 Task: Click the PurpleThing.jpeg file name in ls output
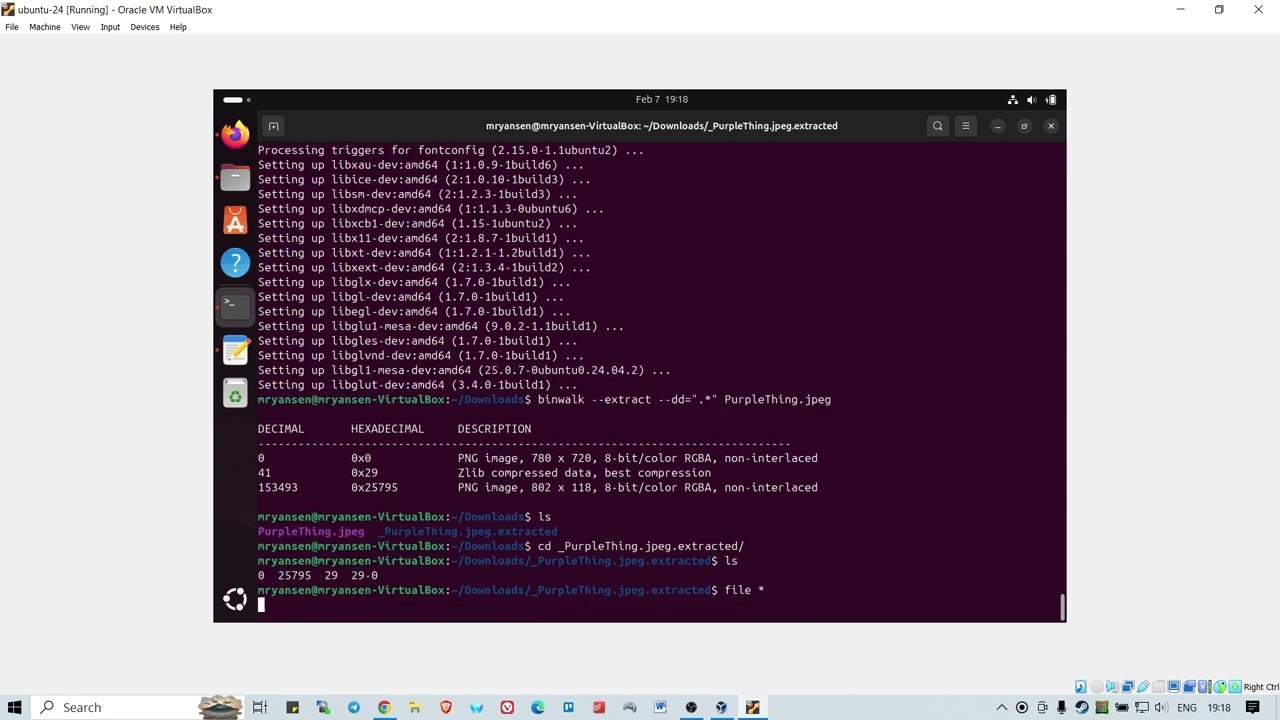click(311, 532)
